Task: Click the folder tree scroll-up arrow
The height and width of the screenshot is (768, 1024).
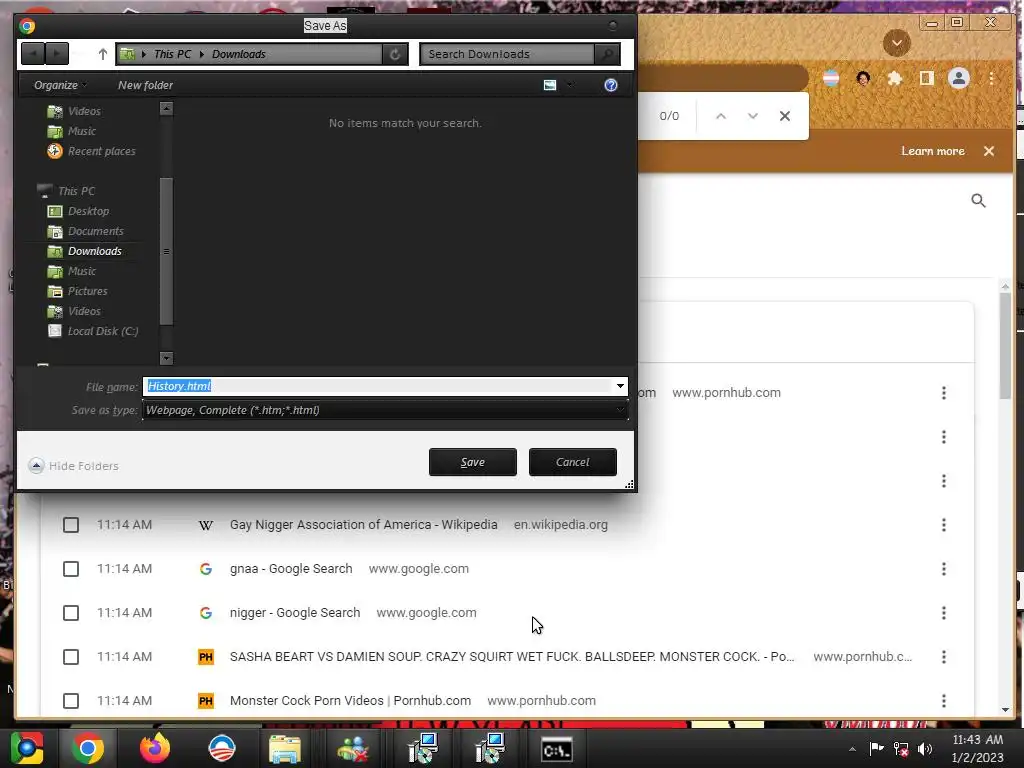Action: [167, 108]
